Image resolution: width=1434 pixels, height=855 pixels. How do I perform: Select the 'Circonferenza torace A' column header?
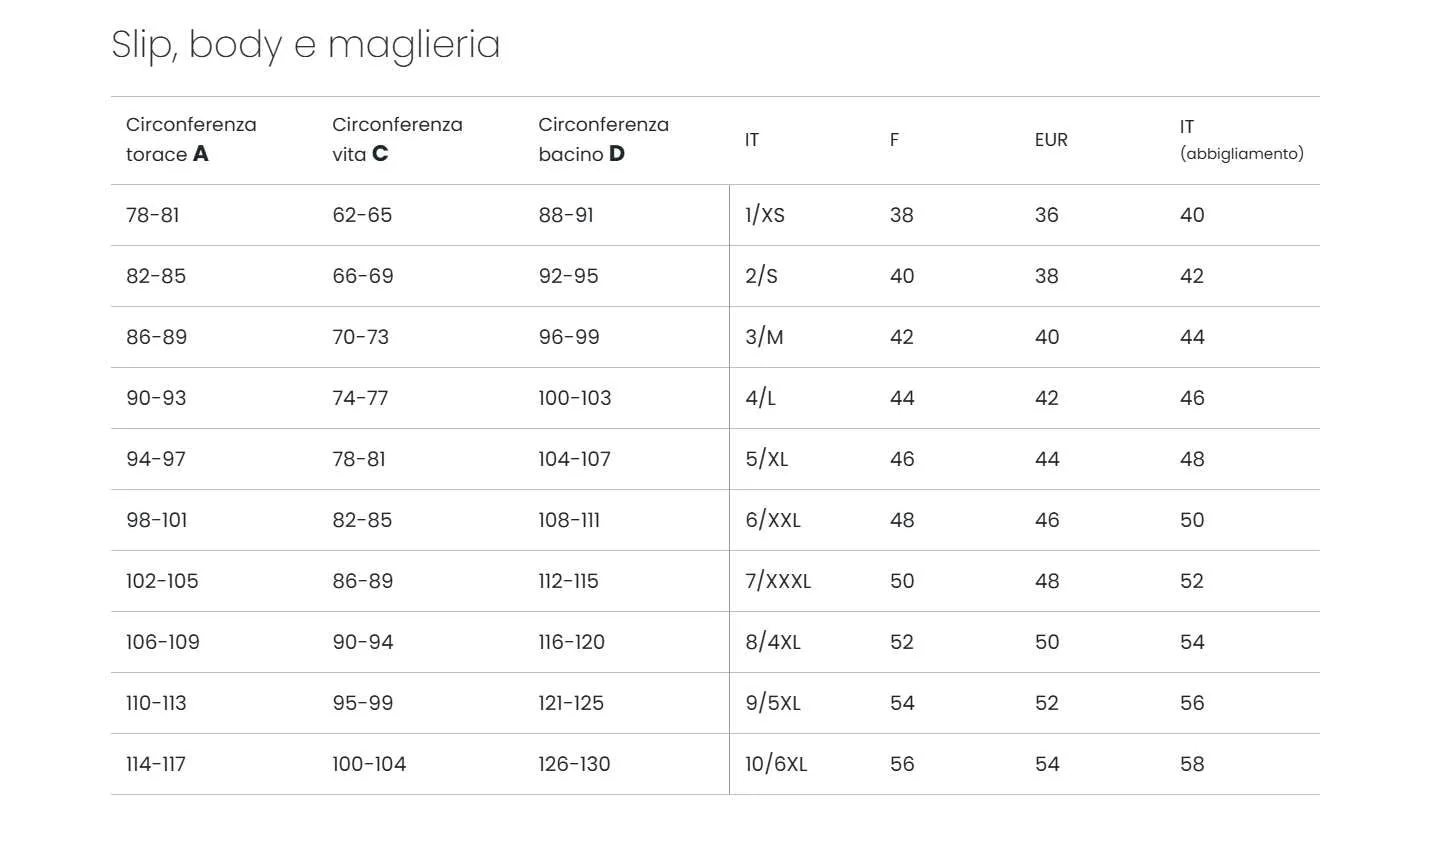(191, 139)
